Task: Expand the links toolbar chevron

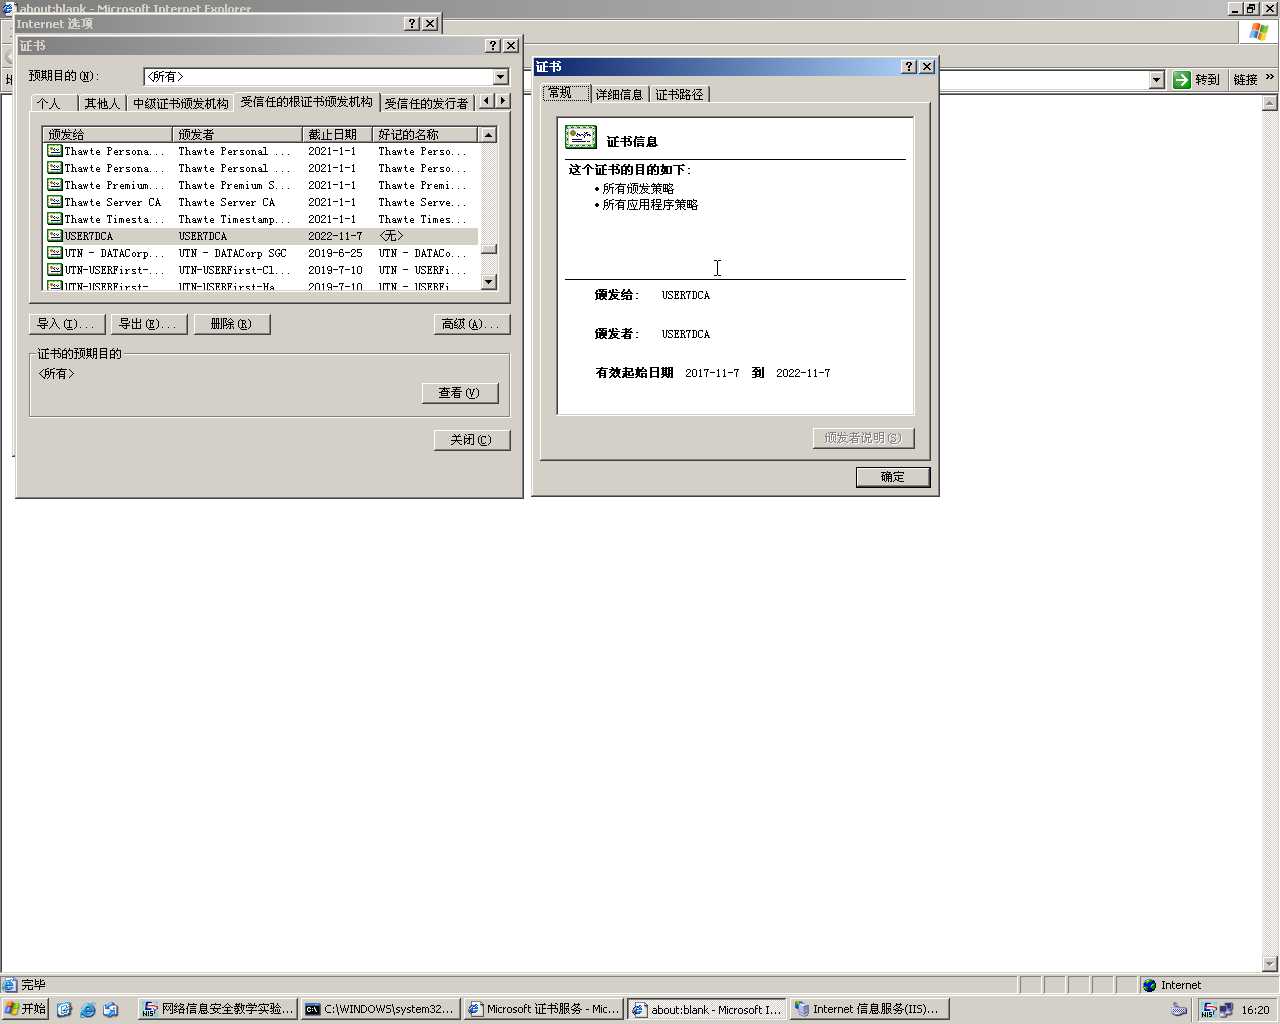Action: click(1270, 77)
